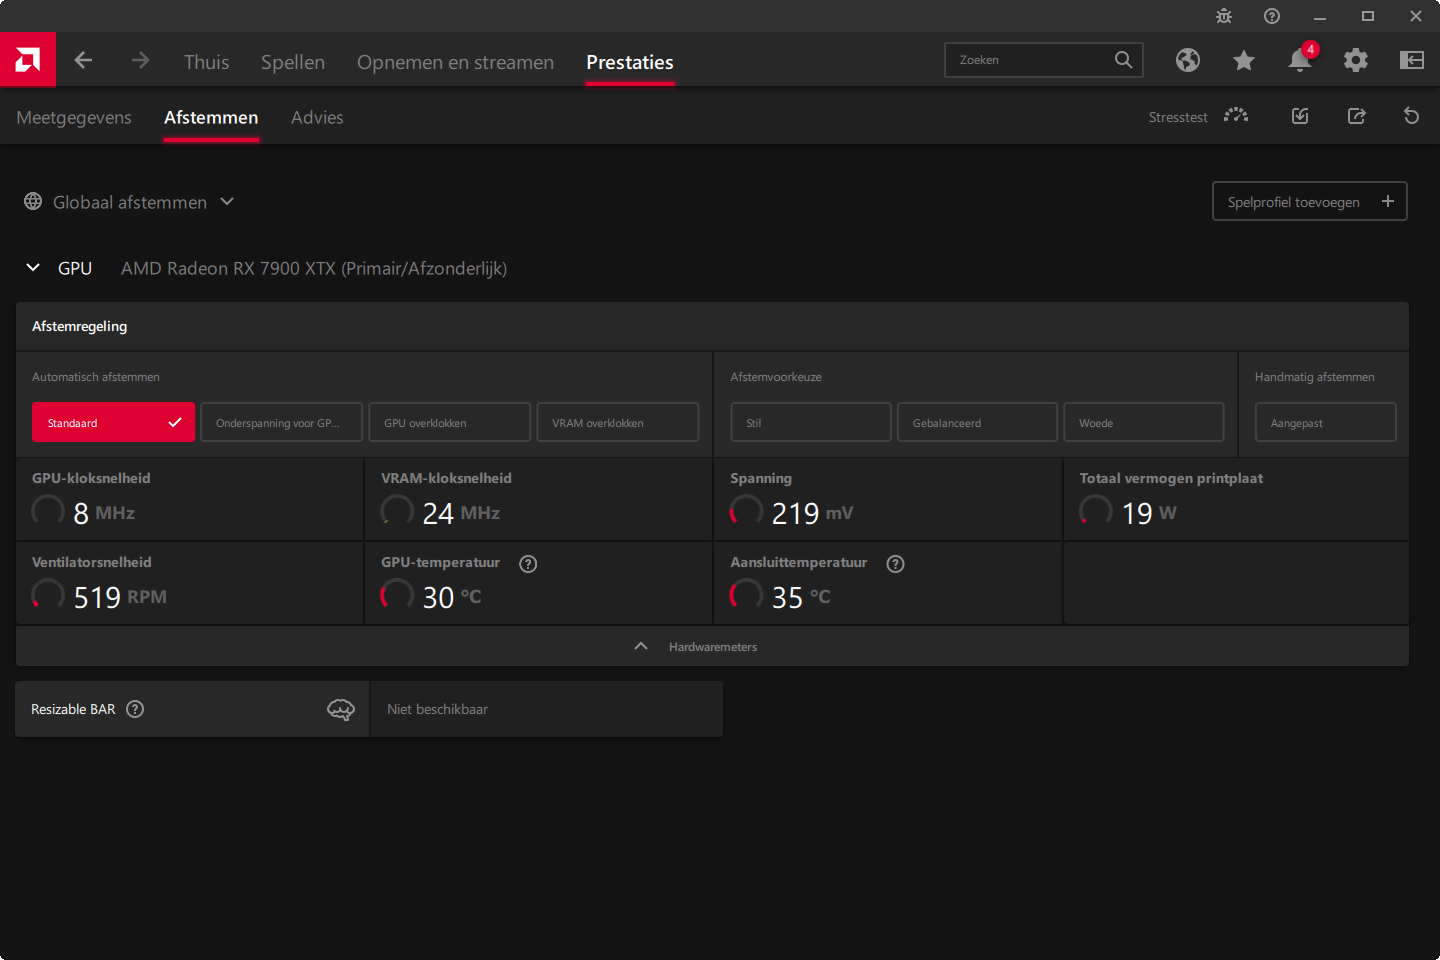This screenshot has height=960, width=1440.
Task: Click the globe icon beside Globaal afstemmen
Action: click(x=33, y=201)
